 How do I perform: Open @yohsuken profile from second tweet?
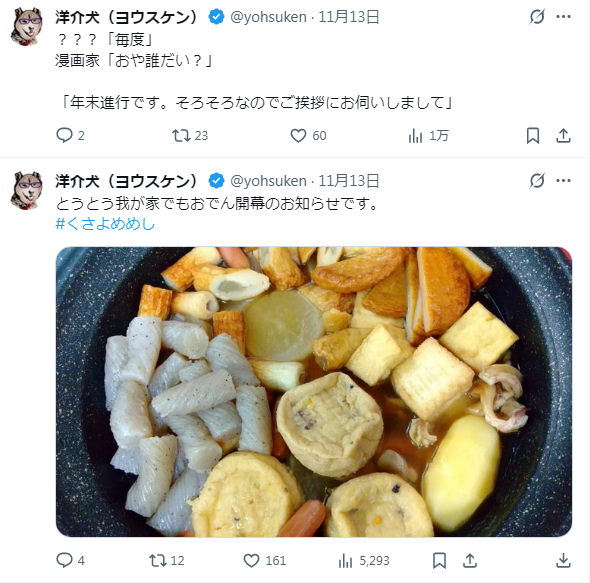tap(268, 181)
